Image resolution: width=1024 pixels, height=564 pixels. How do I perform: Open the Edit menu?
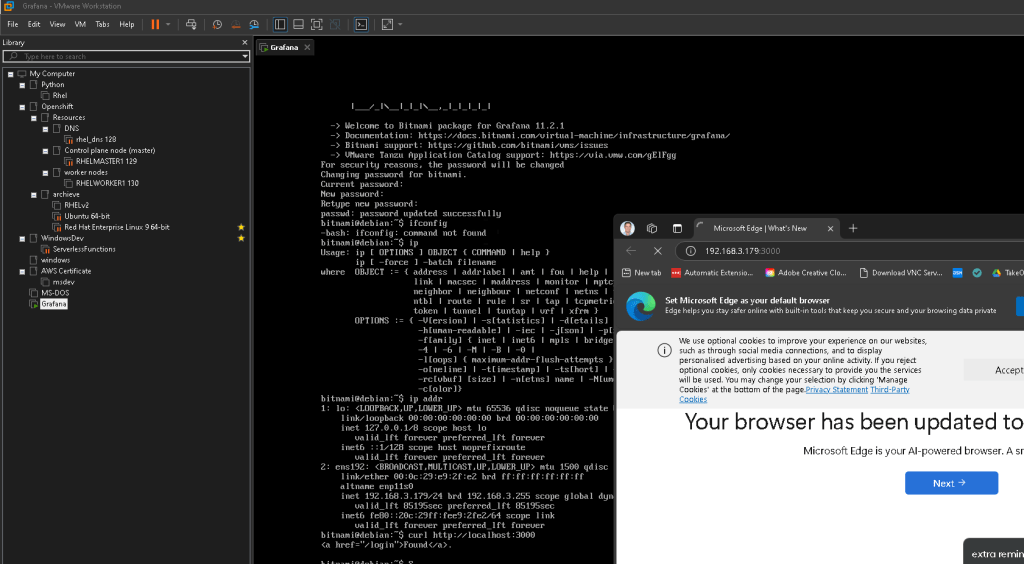tap(34, 24)
